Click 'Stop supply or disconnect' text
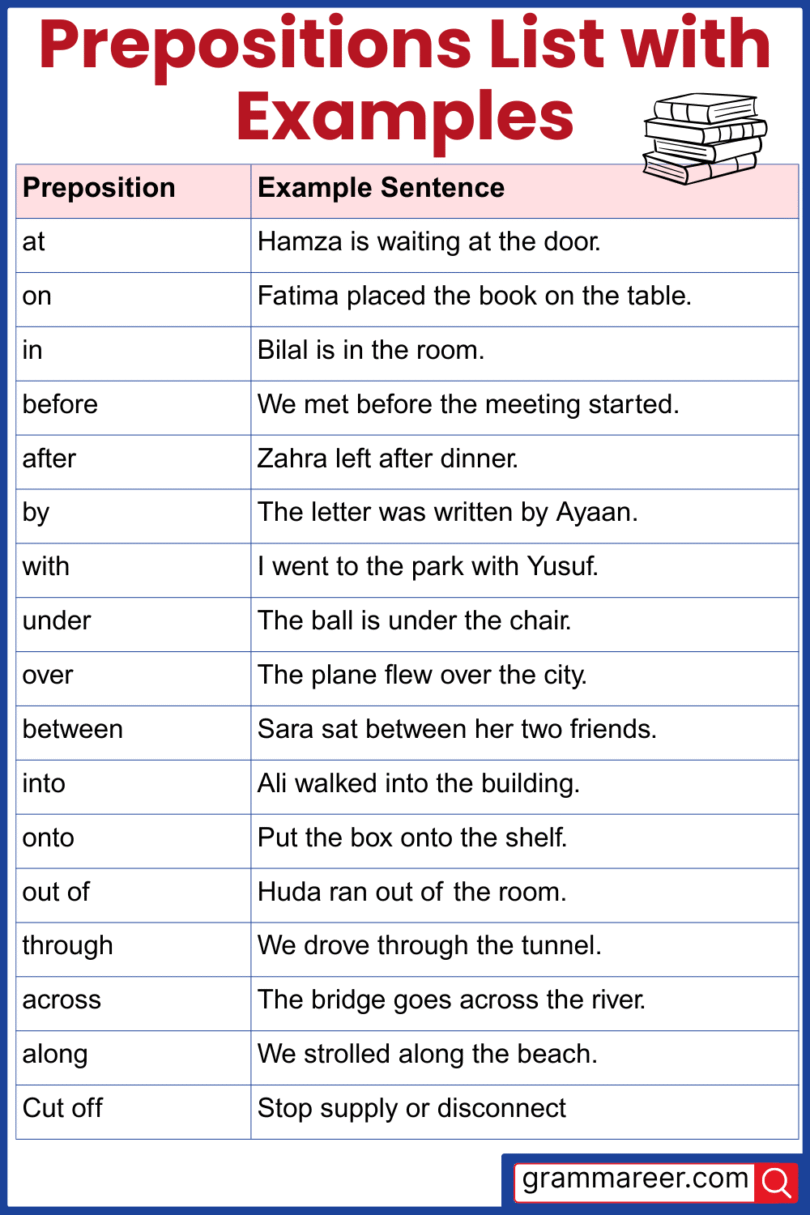The height and width of the screenshot is (1215, 810). tap(411, 1108)
